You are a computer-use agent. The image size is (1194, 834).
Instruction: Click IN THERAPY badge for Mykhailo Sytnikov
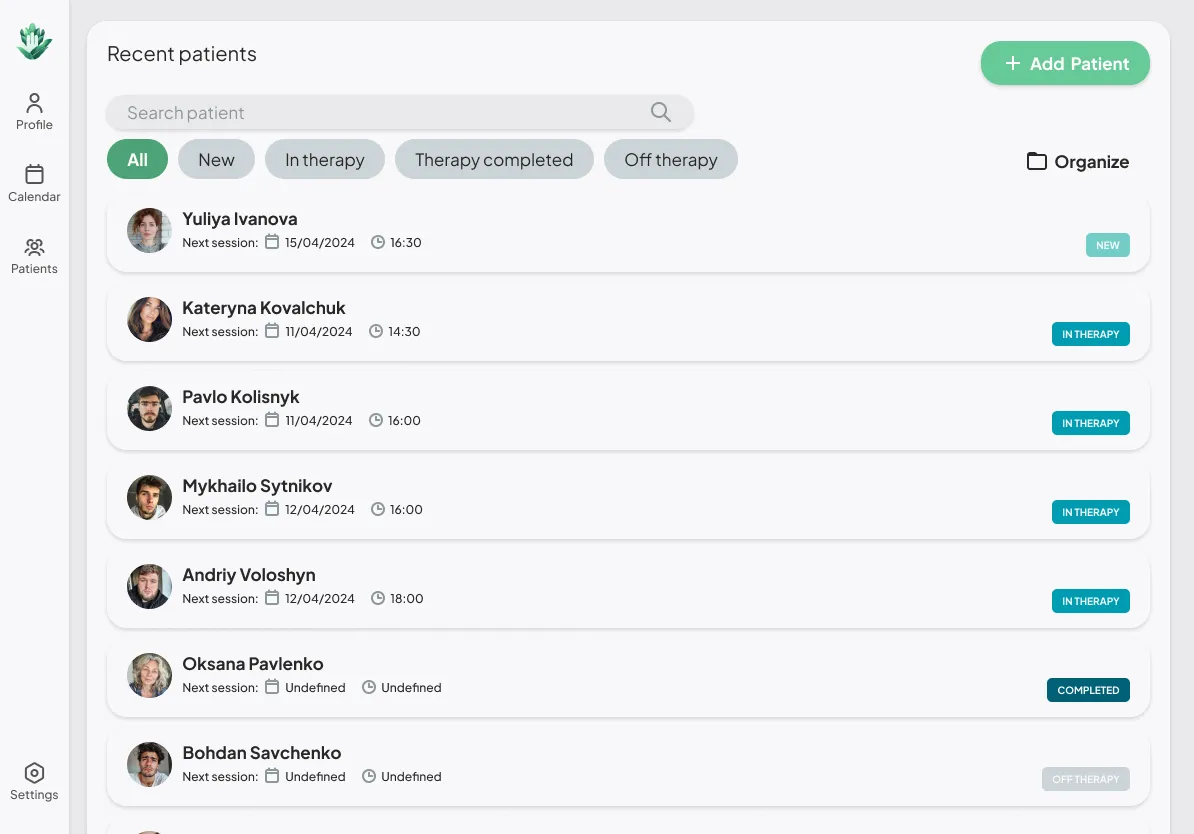coord(1090,513)
